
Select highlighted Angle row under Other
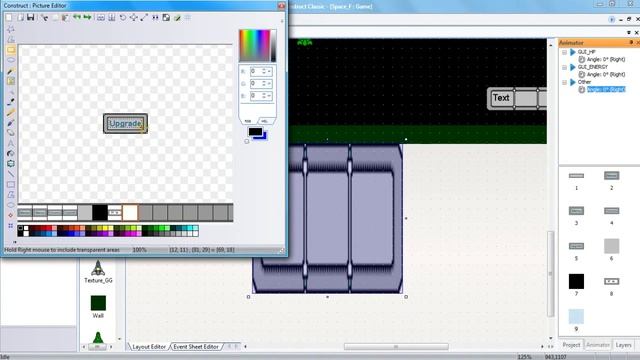click(x=606, y=89)
